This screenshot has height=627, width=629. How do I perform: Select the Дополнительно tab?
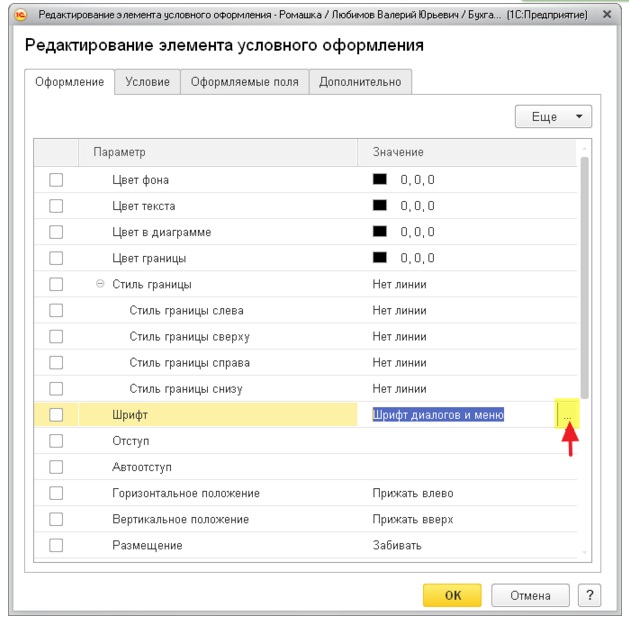pos(360,82)
